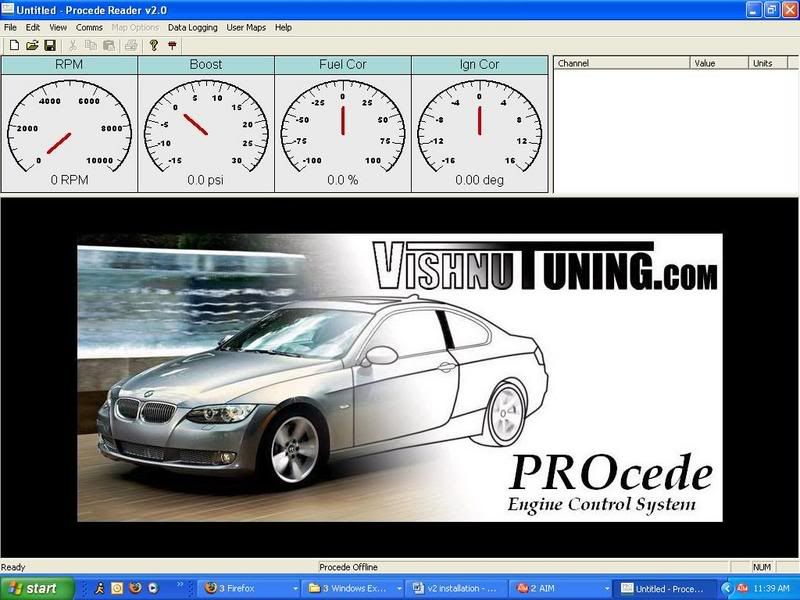Click the 11:39 AM system clock
800x600 pixels.
[x=771, y=588]
